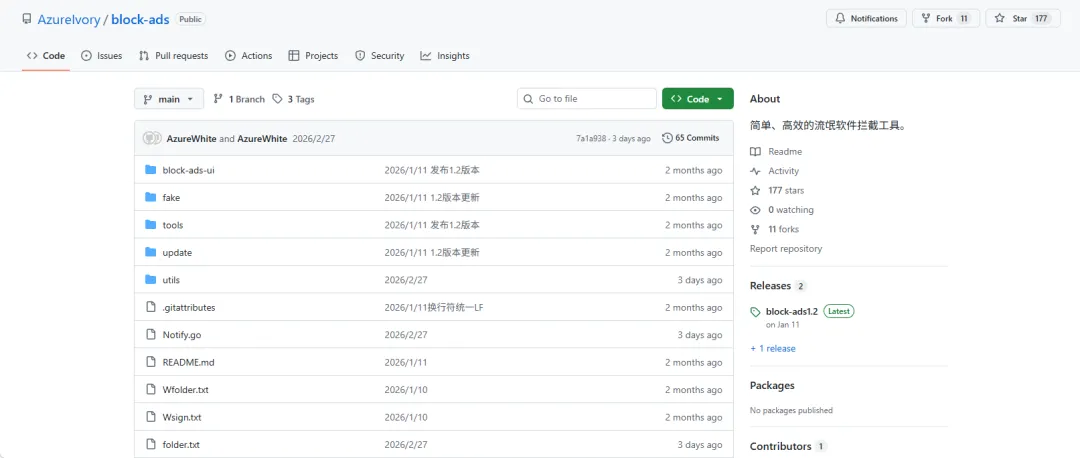Click the pulse icon beside Activity

756,171
